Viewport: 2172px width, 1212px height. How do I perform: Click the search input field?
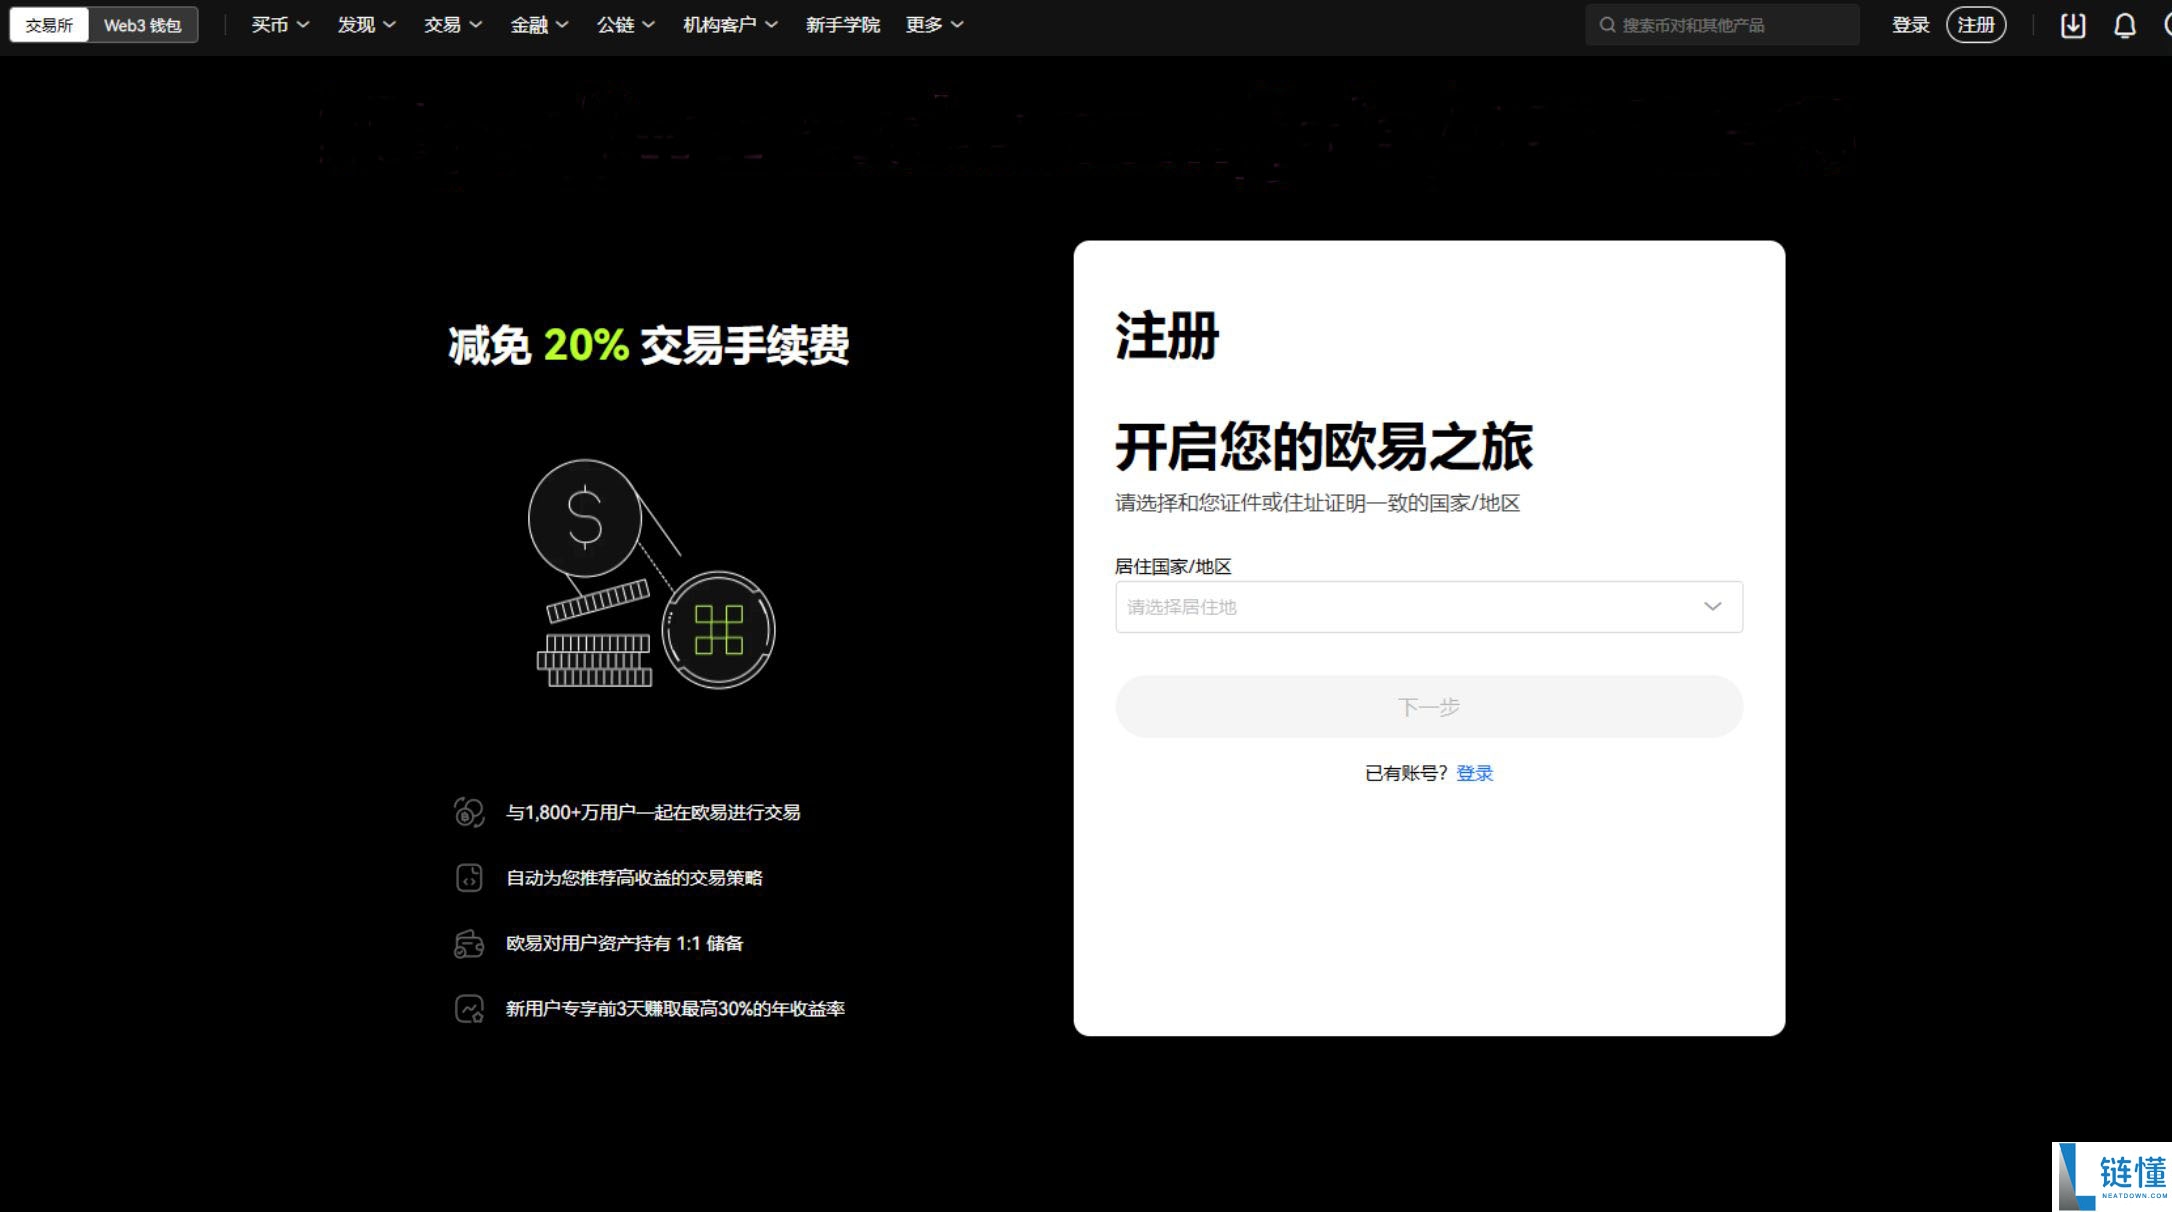pyautogui.click(x=1720, y=24)
